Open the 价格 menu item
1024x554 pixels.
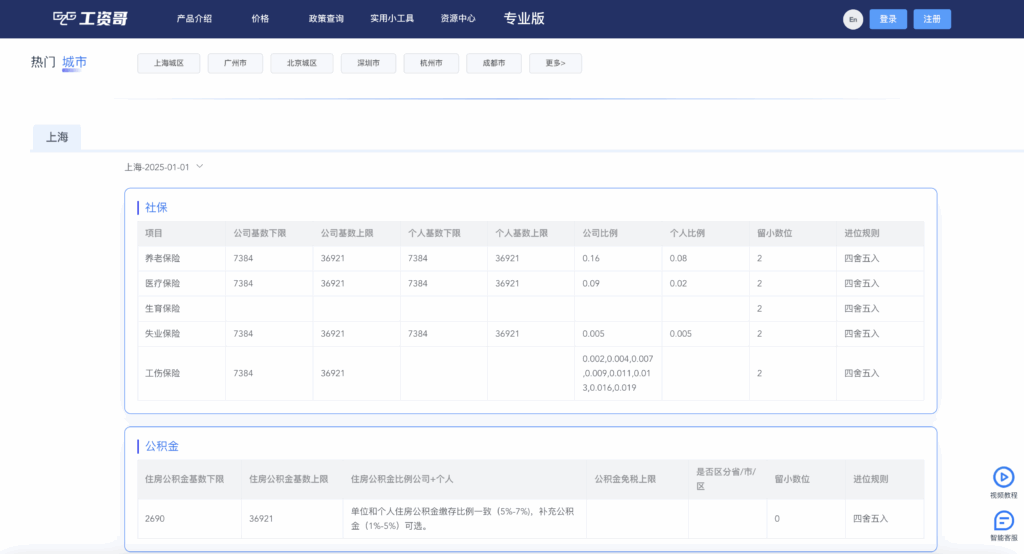(x=260, y=18)
